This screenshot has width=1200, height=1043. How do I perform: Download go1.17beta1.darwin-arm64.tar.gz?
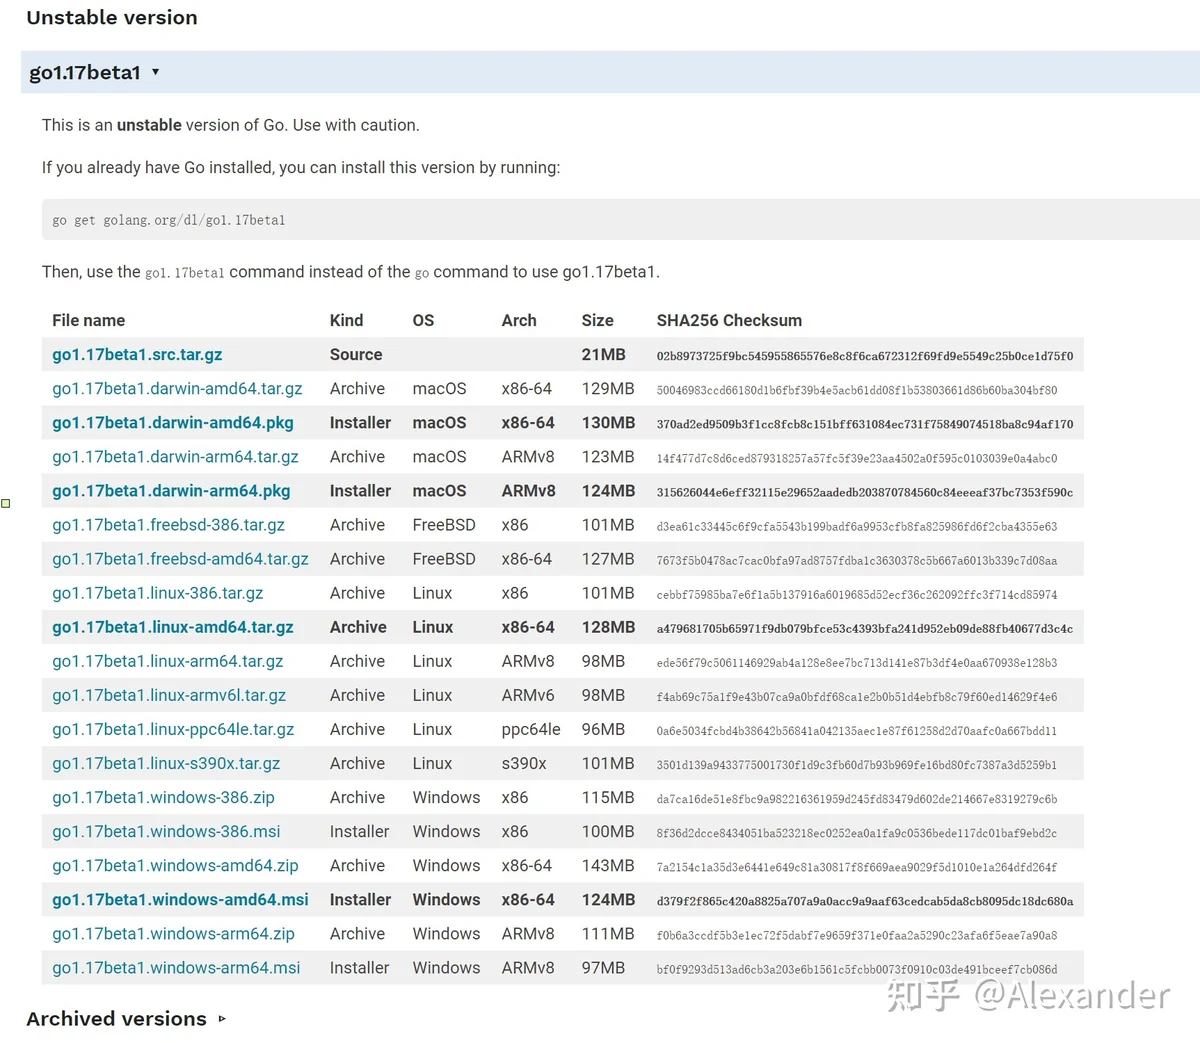175,457
